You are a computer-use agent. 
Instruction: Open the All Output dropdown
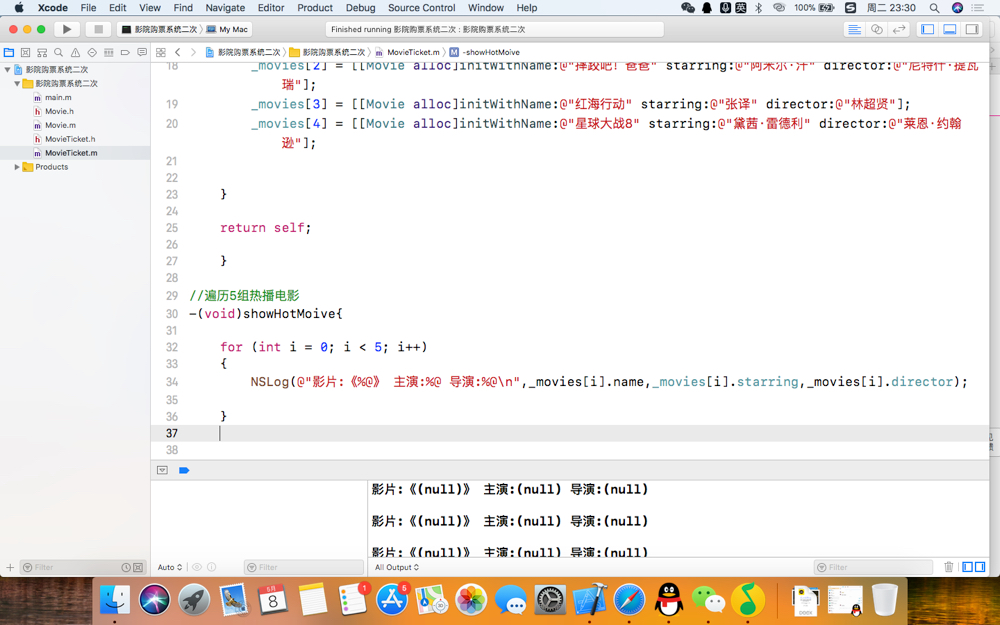(397, 567)
